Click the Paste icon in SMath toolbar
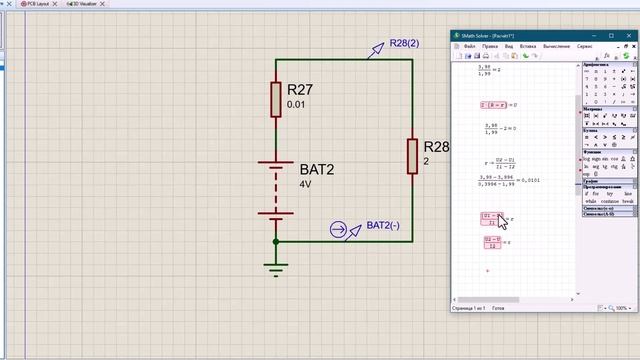The height and width of the screenshot is (360, 640). coord(514,56)
